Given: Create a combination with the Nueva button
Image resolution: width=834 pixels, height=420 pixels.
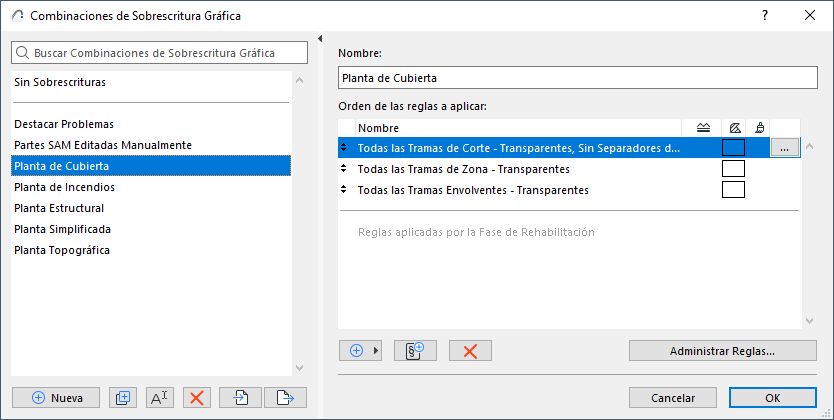Looking at the screenshot, I should pyautogui.click(x=56, y=397).
